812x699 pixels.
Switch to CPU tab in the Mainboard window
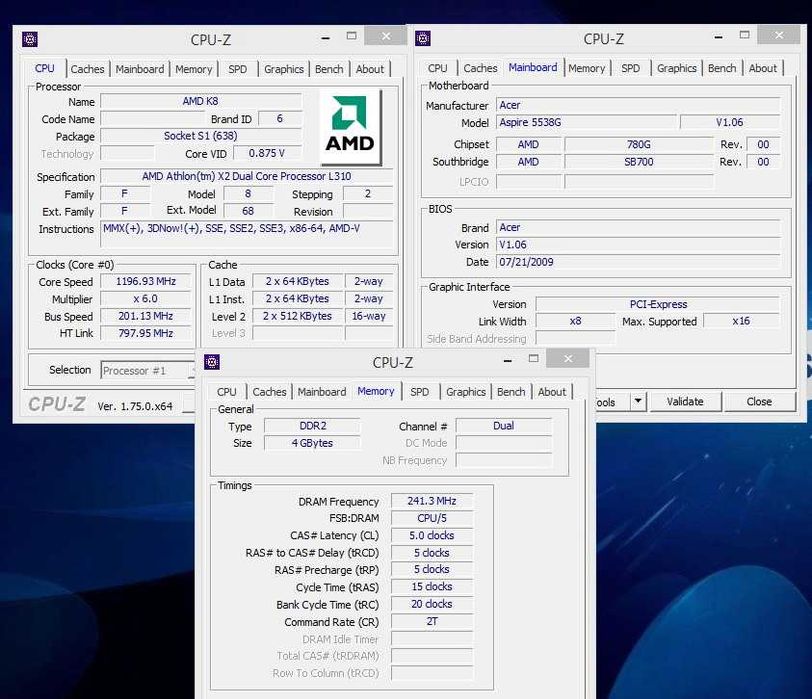pos(438,68)
